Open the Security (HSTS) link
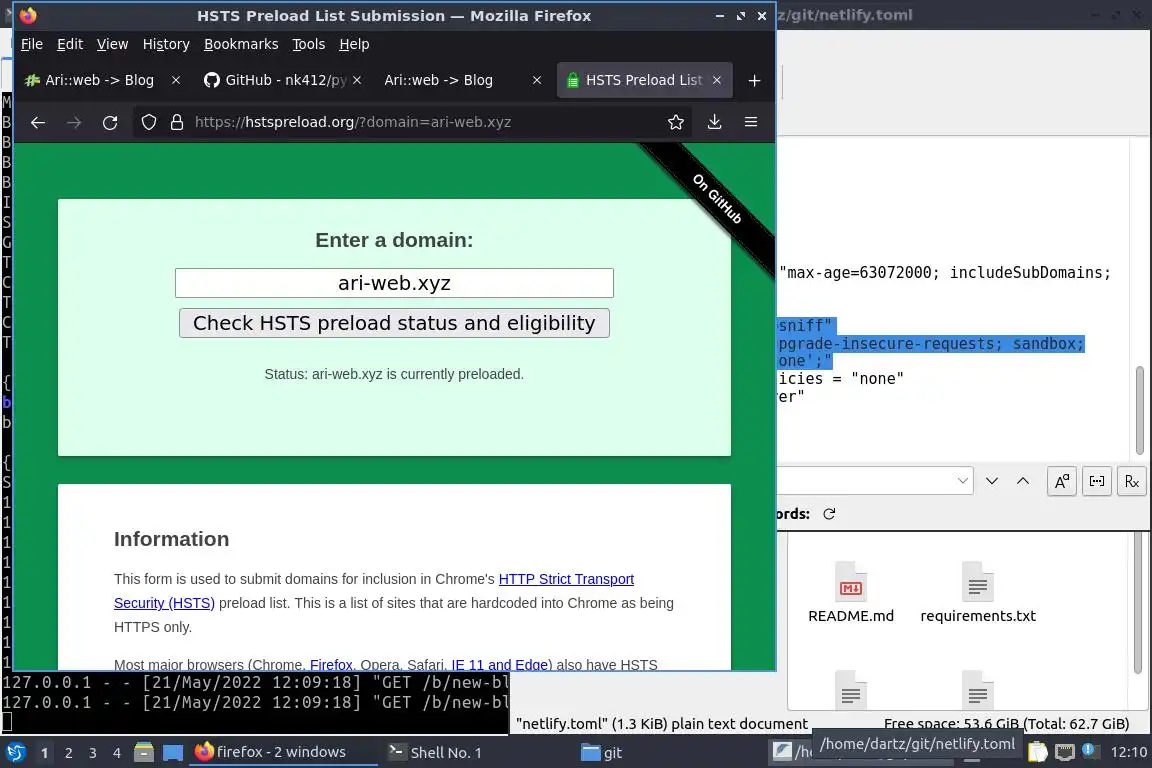Screen dimensions: 1152x768 tap(165, 603)
